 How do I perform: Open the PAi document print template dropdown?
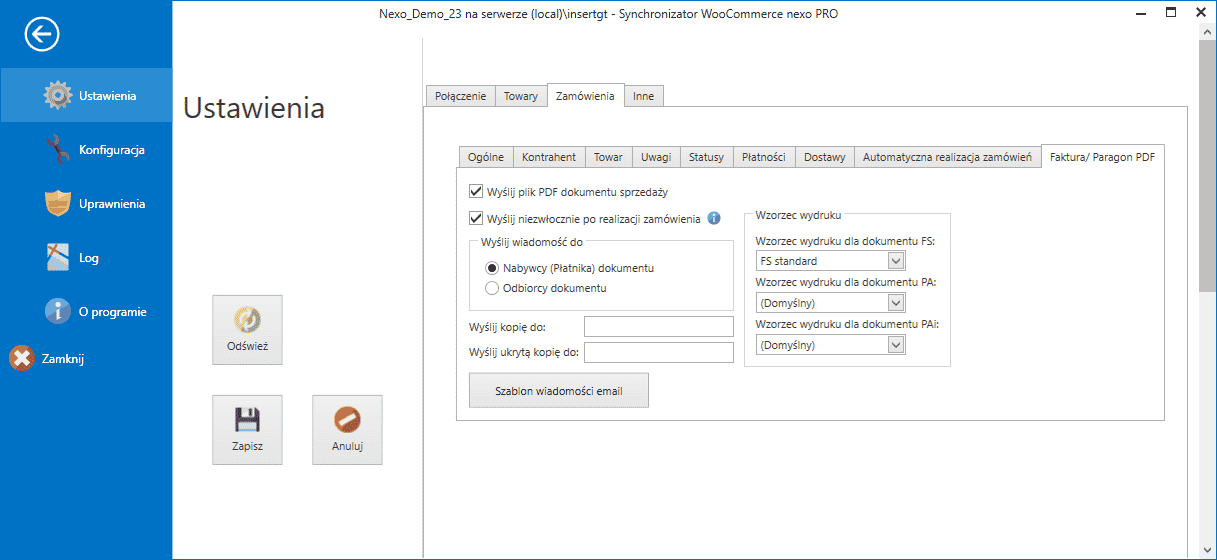[x=896, y=345]
